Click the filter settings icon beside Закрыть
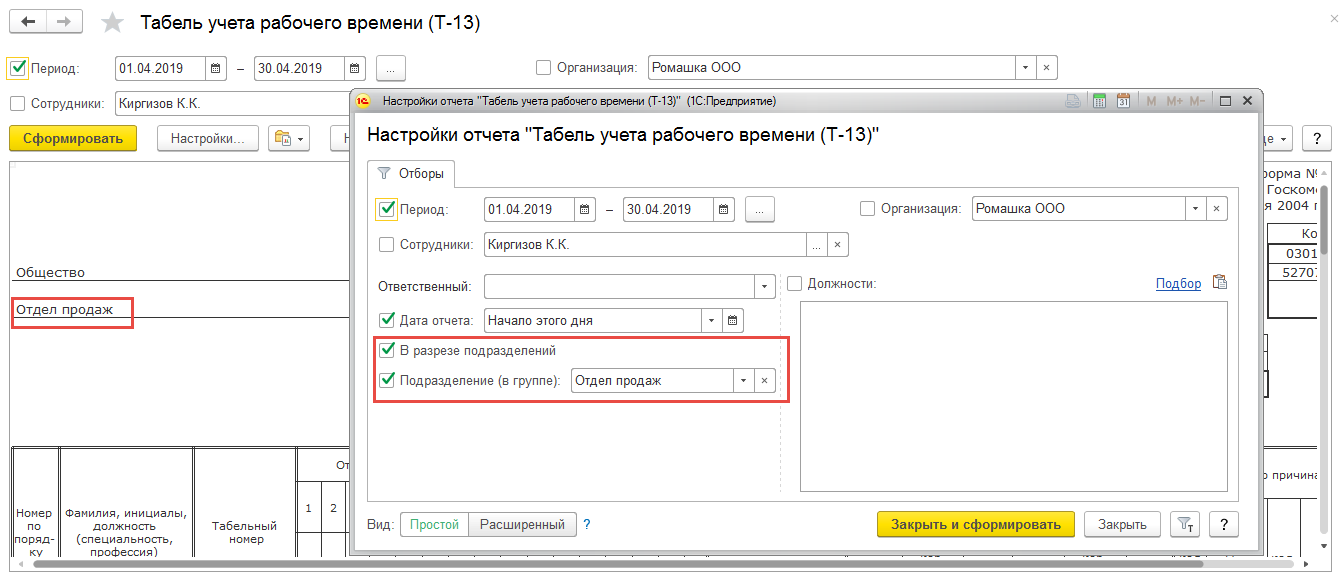Viewport: 1342px width, 574px height. [x=1184, y=524]
